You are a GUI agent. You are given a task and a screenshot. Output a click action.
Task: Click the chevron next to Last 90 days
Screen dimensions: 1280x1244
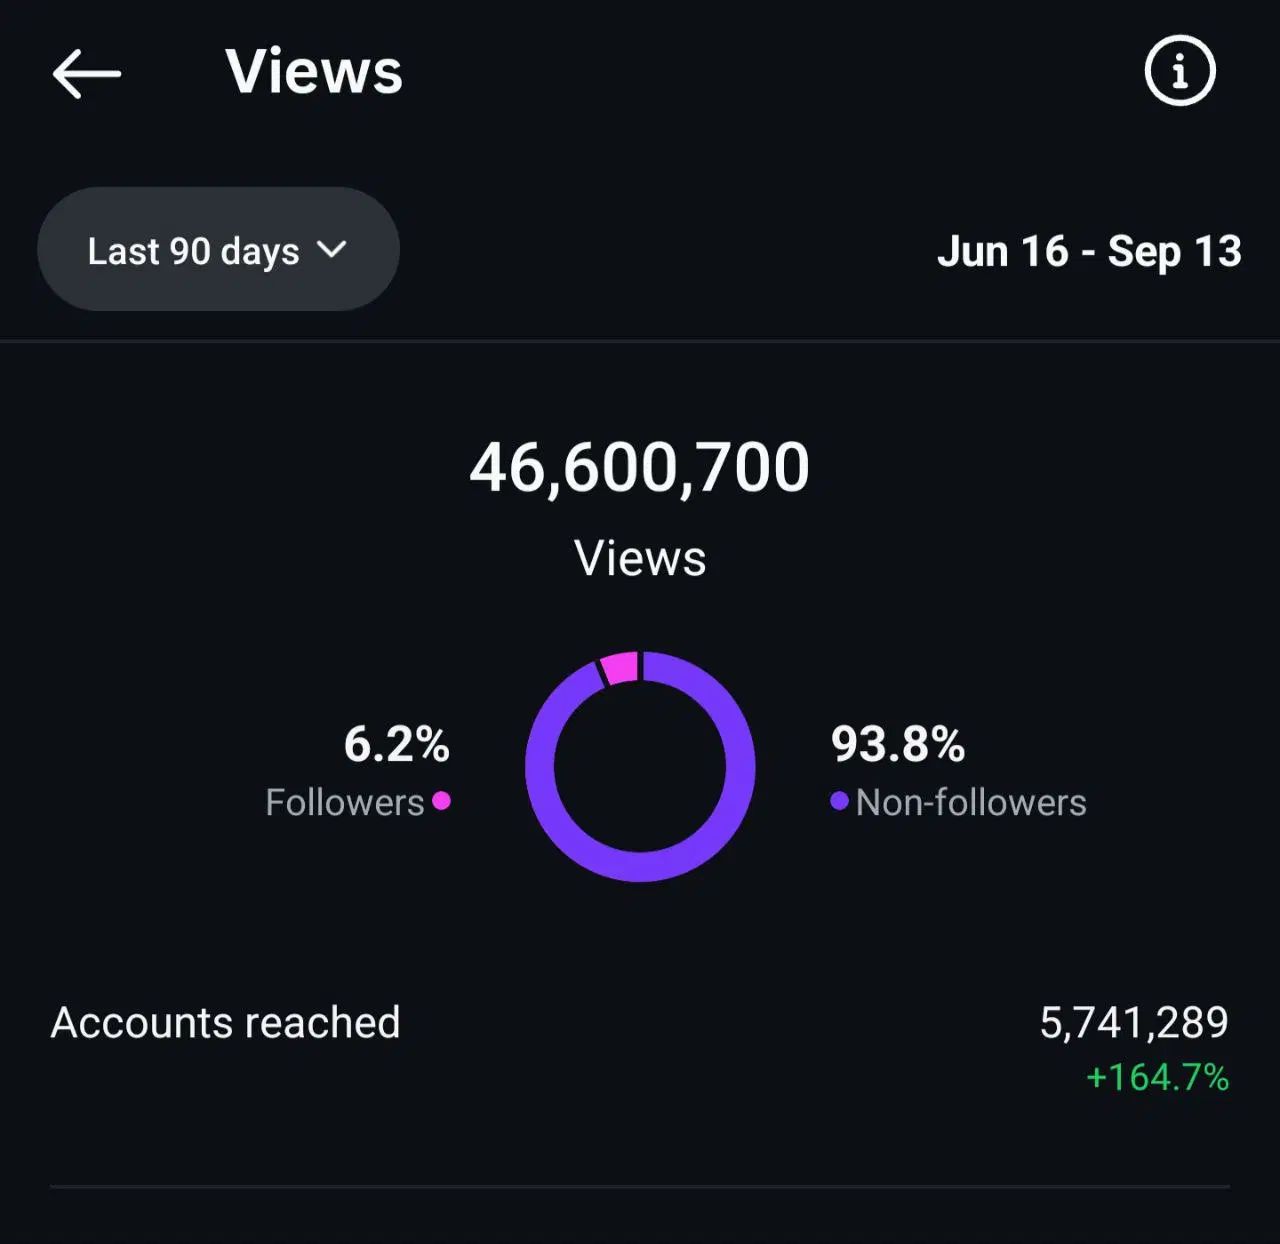click(x=332, y=249)
